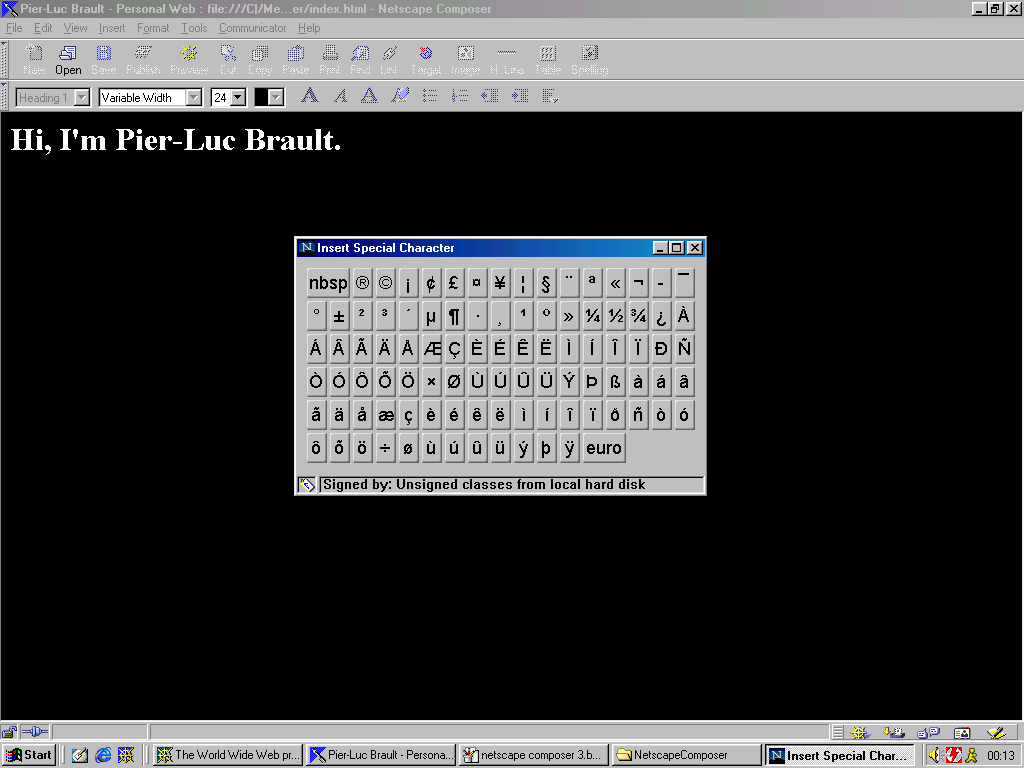Insert the ½ fraction character
Image resolution: width=1024 pixels, height=768 pixels.
(615, 316)
